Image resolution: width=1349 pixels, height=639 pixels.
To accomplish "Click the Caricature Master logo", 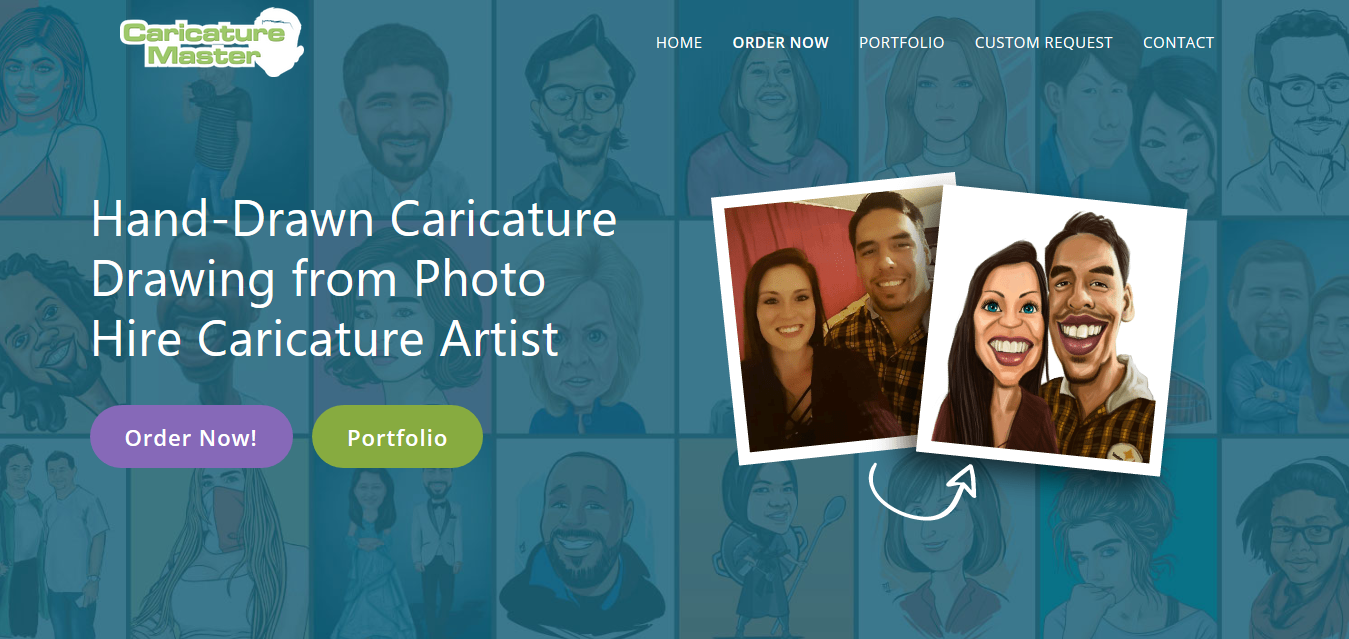I will coord(212,43).
